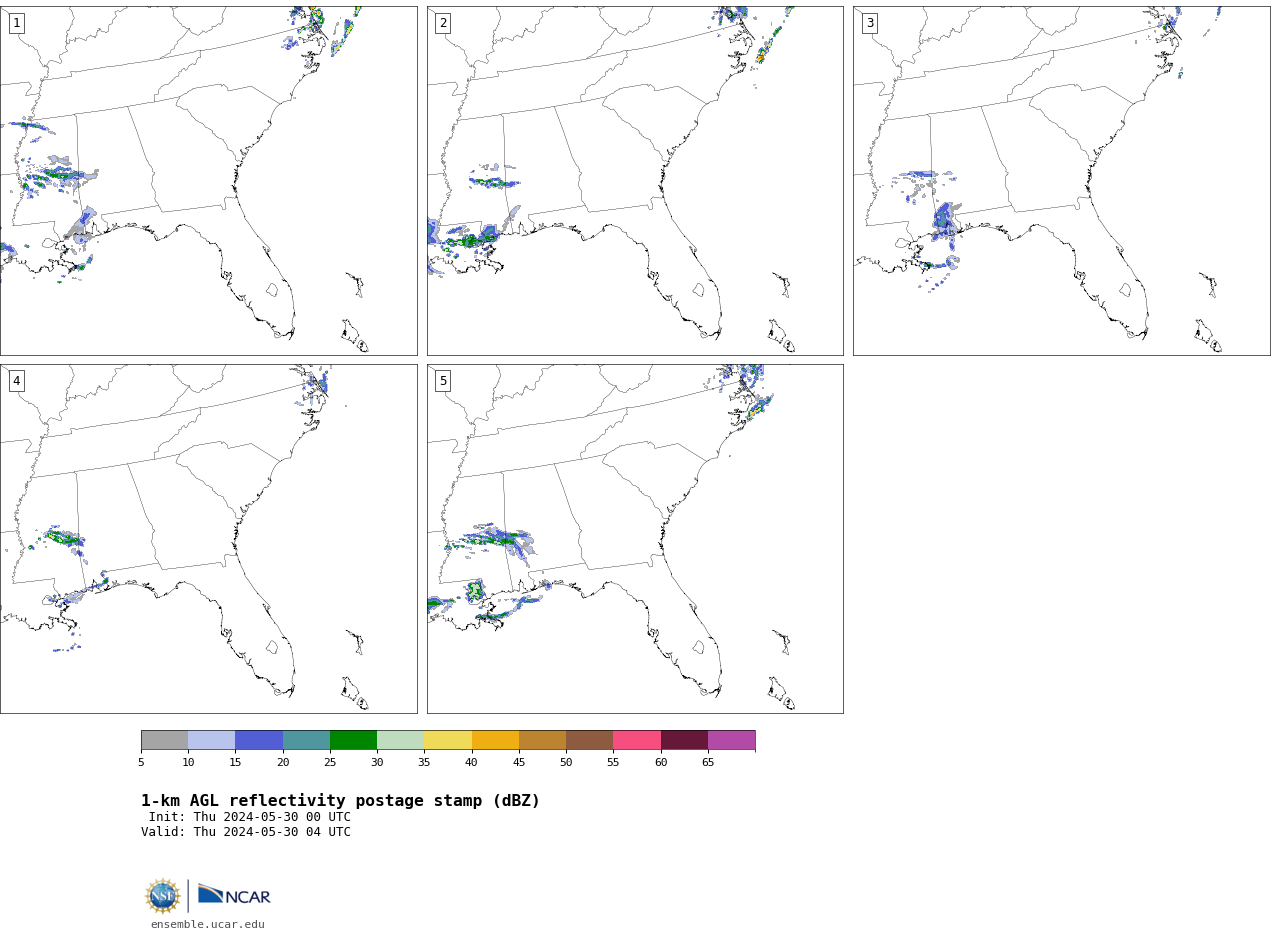Click the colorbar tick label 45
The width and height of the screenshot is (1280, 936).
[x=519, y=763]
